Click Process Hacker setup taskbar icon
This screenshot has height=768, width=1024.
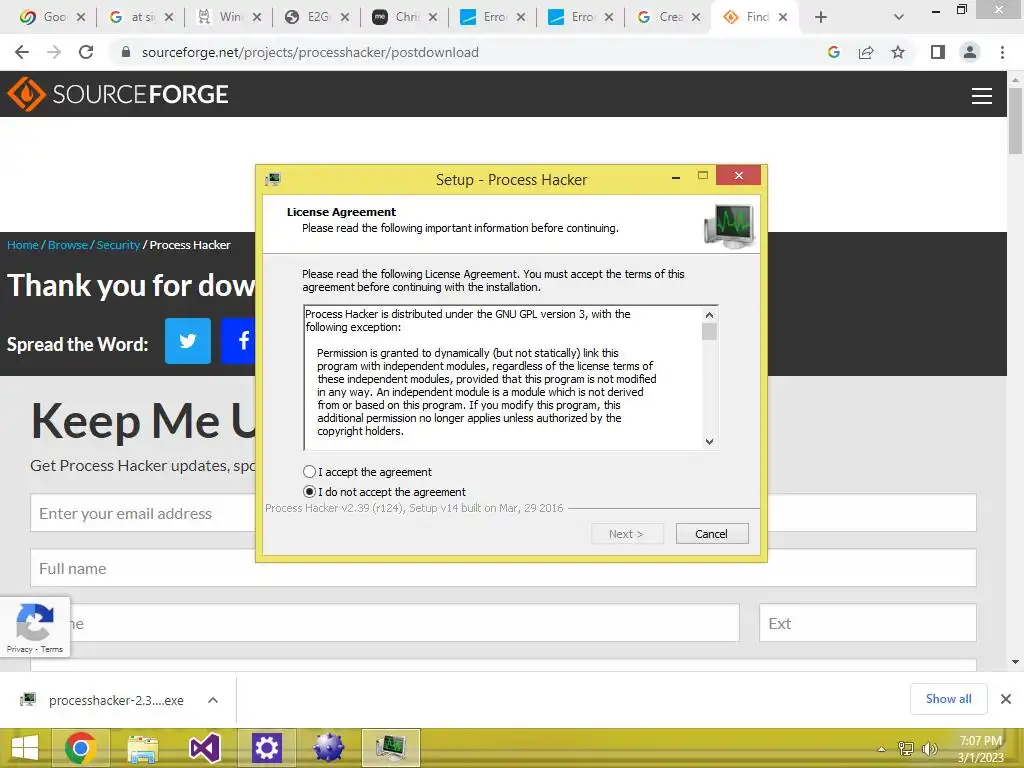(391, 748)
